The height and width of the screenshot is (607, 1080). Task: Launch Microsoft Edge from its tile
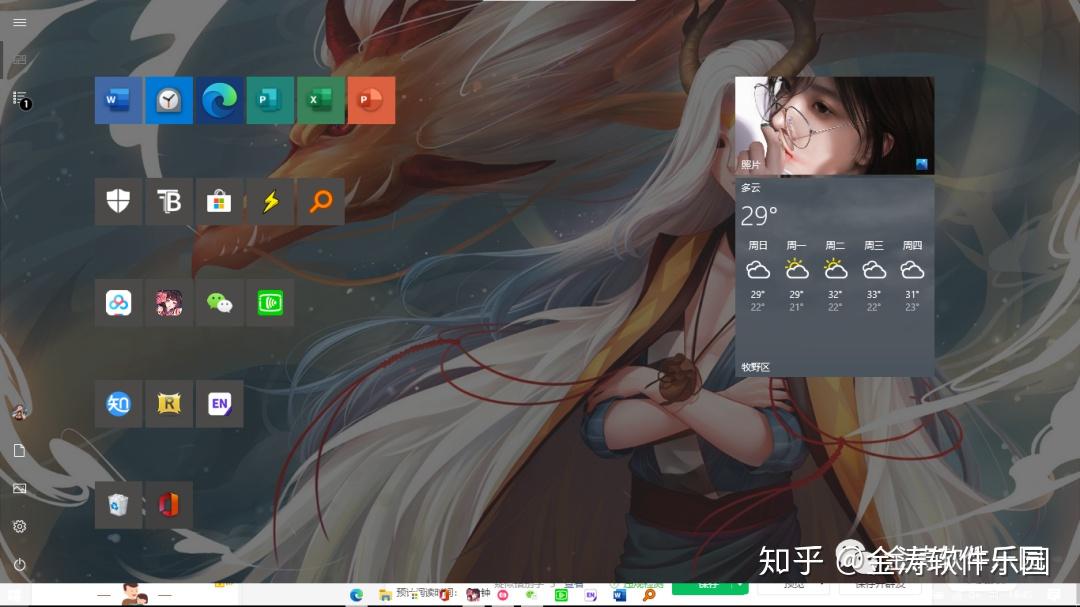point(219,100)
